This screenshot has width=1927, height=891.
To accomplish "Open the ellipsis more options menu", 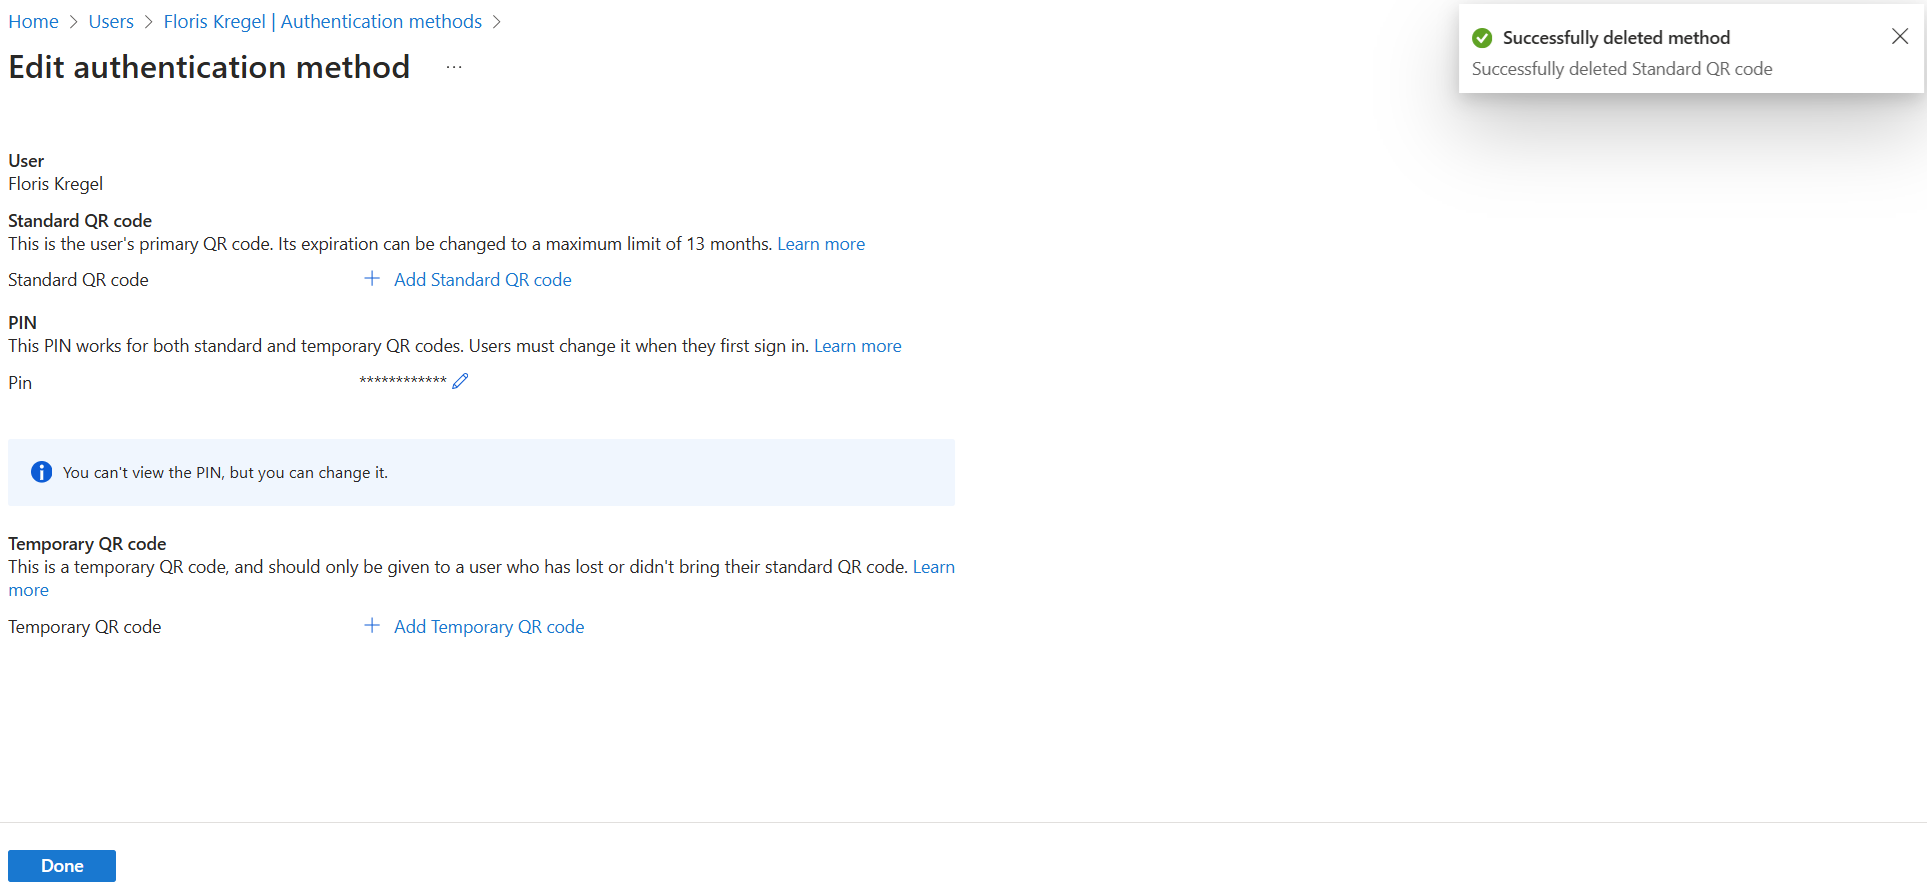I will pos(454,67).
